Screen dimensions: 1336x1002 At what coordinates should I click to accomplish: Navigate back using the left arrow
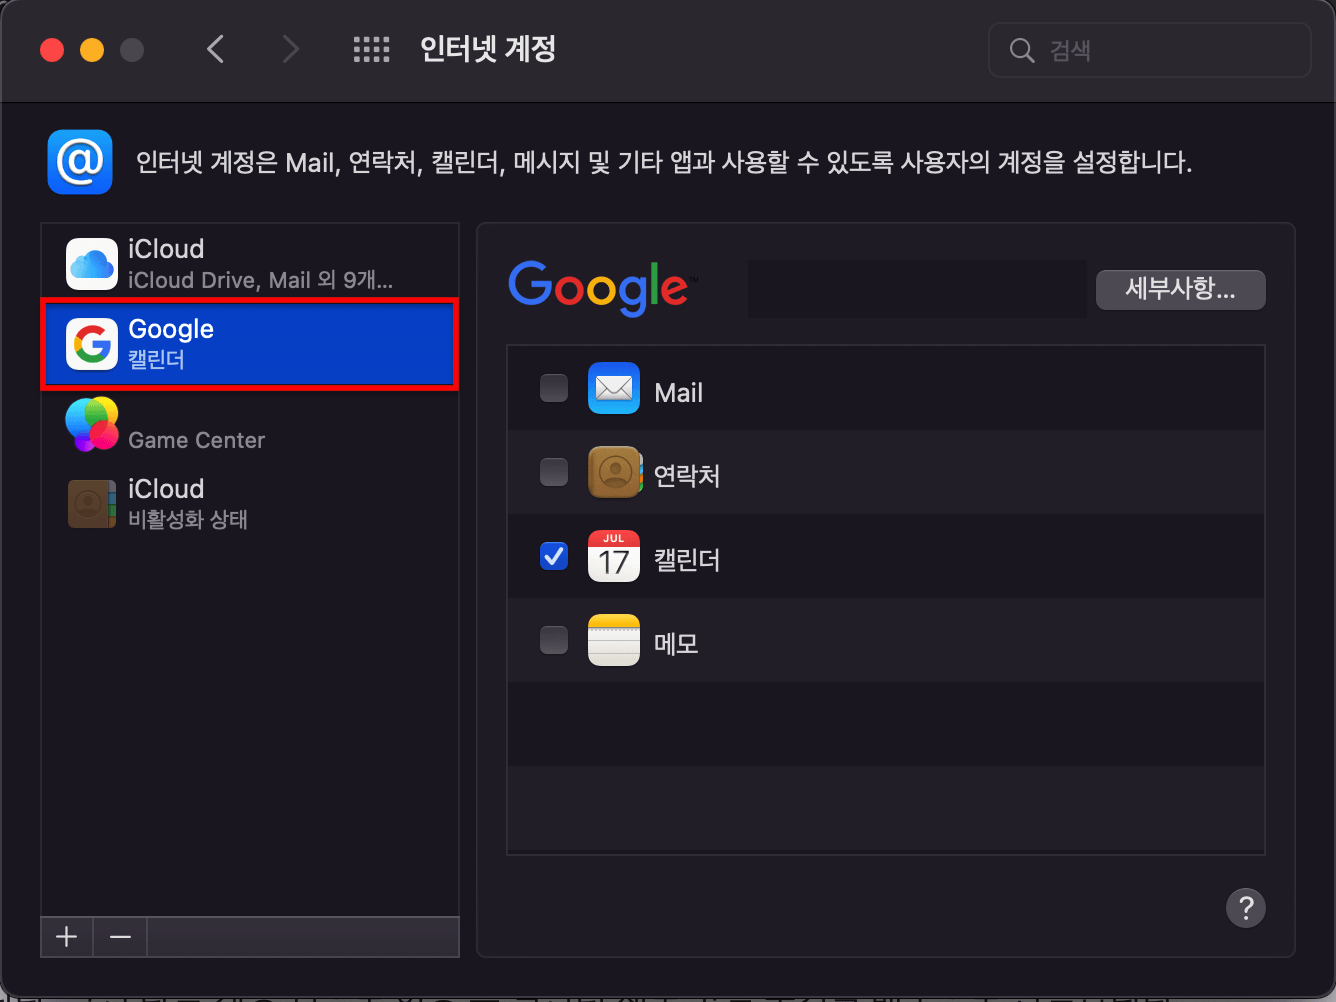(215, 49)
